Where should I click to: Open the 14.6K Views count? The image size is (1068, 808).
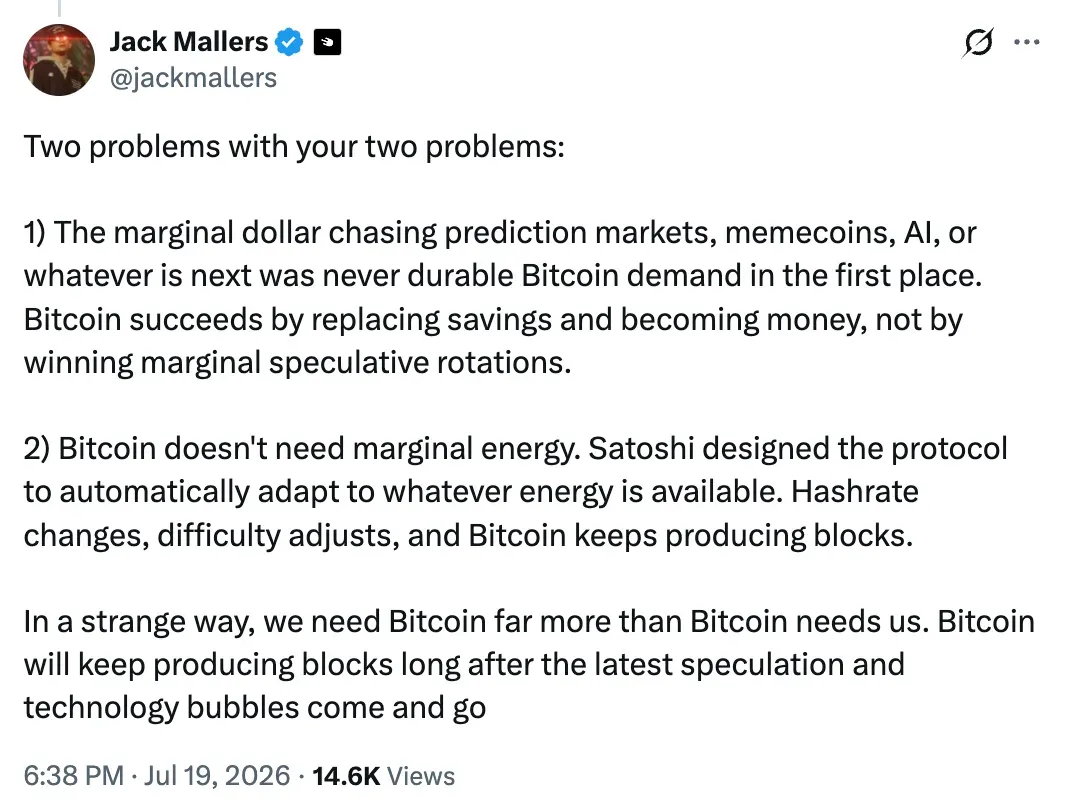click(383, 775)
